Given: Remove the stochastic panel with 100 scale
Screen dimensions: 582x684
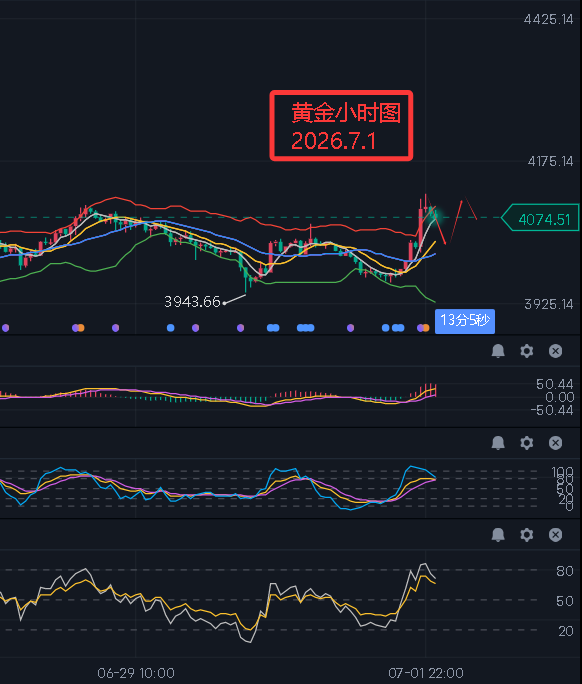Looking at the screenshot, I should 555,443.
